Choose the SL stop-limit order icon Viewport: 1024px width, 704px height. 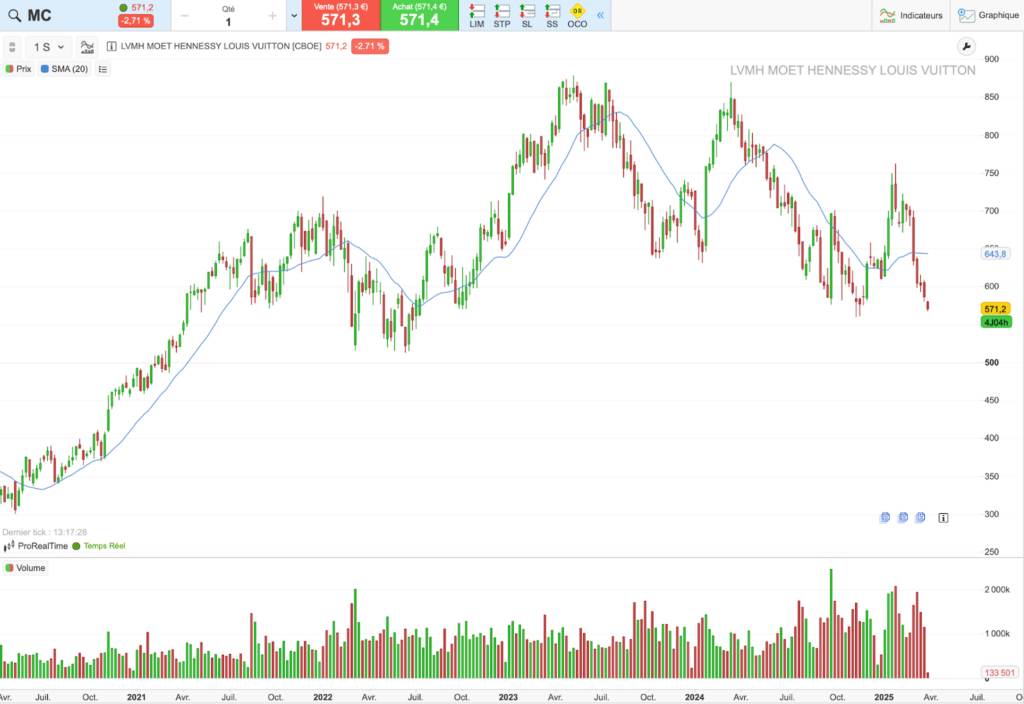[527, 16]
